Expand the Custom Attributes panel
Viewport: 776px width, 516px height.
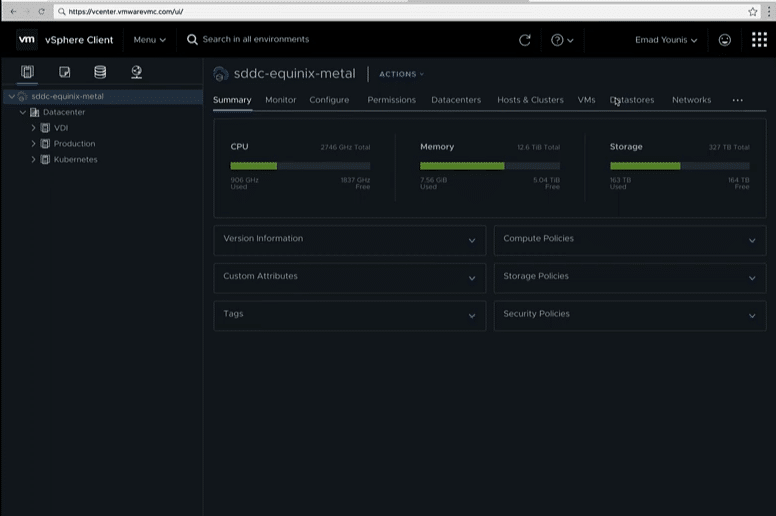472,279
